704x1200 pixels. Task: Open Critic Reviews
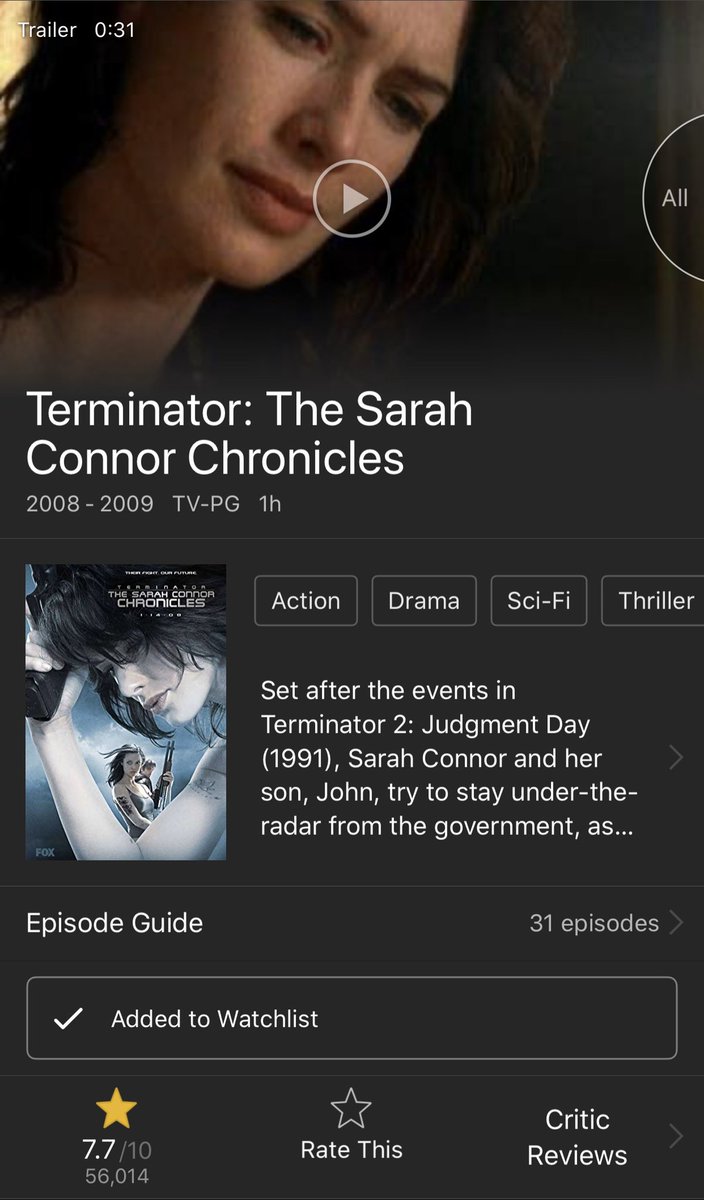[577, 1137]
